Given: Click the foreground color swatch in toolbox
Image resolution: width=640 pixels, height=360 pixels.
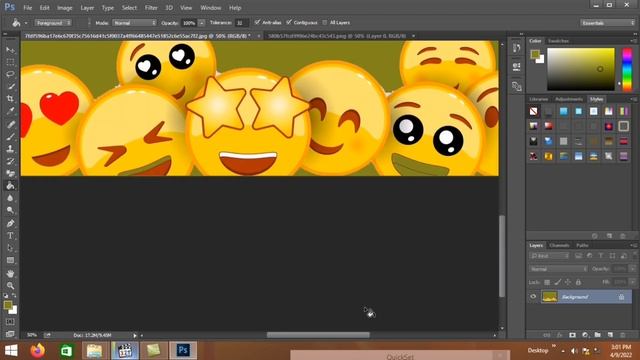Looking at the screenshot, I should click(x=8, y=305).
